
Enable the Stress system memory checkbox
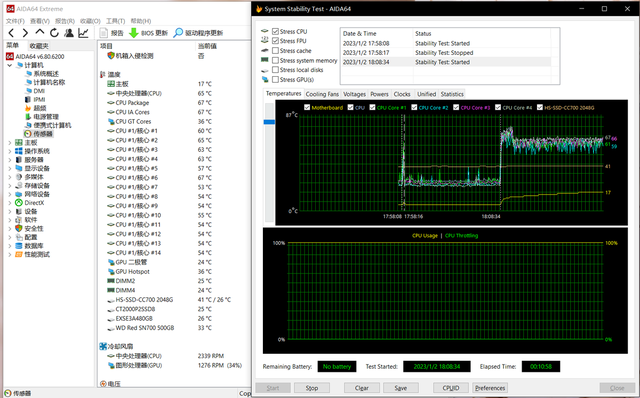tap(276, 60)
